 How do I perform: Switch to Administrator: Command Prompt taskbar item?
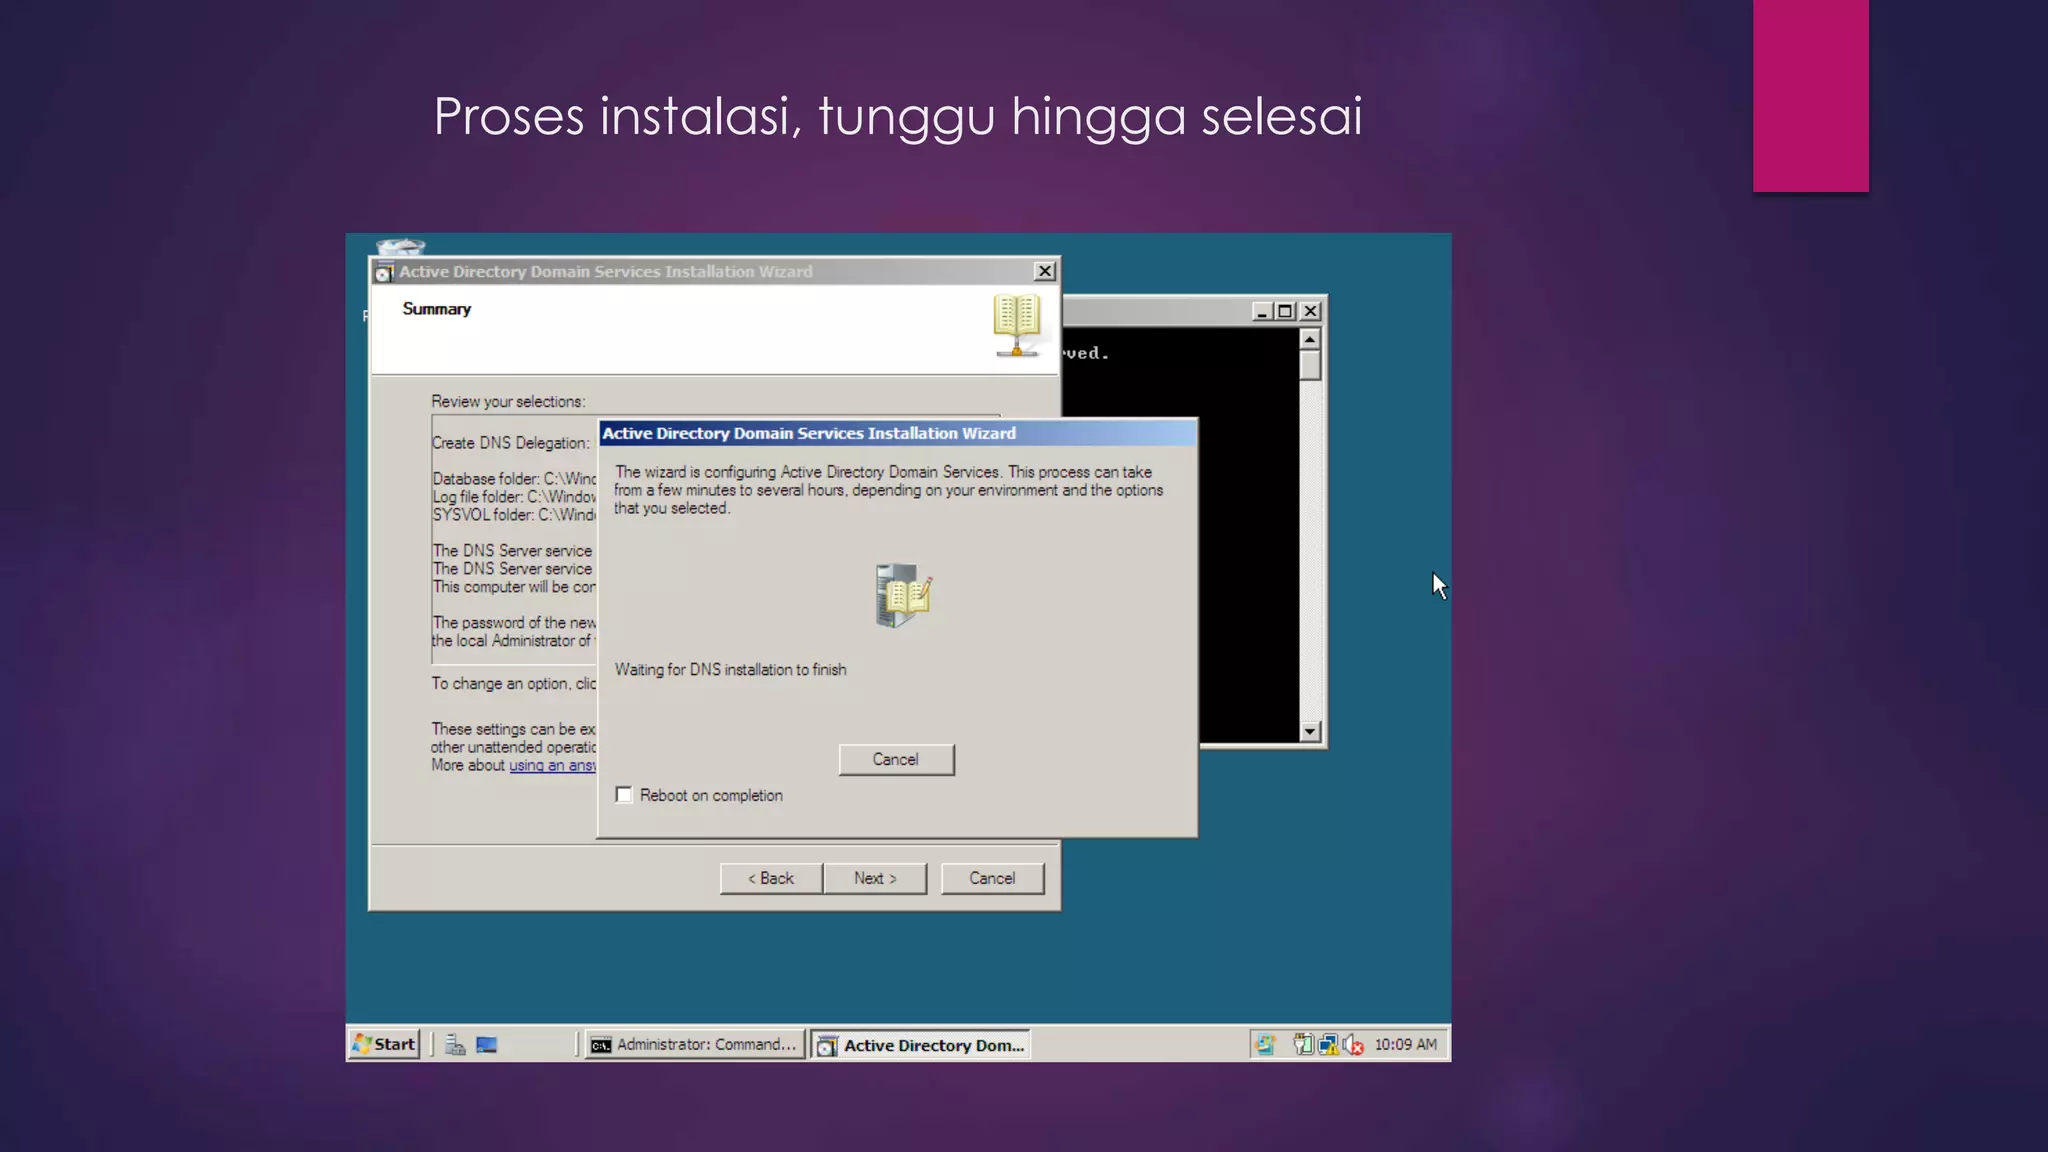click(x=695, y=1044)
